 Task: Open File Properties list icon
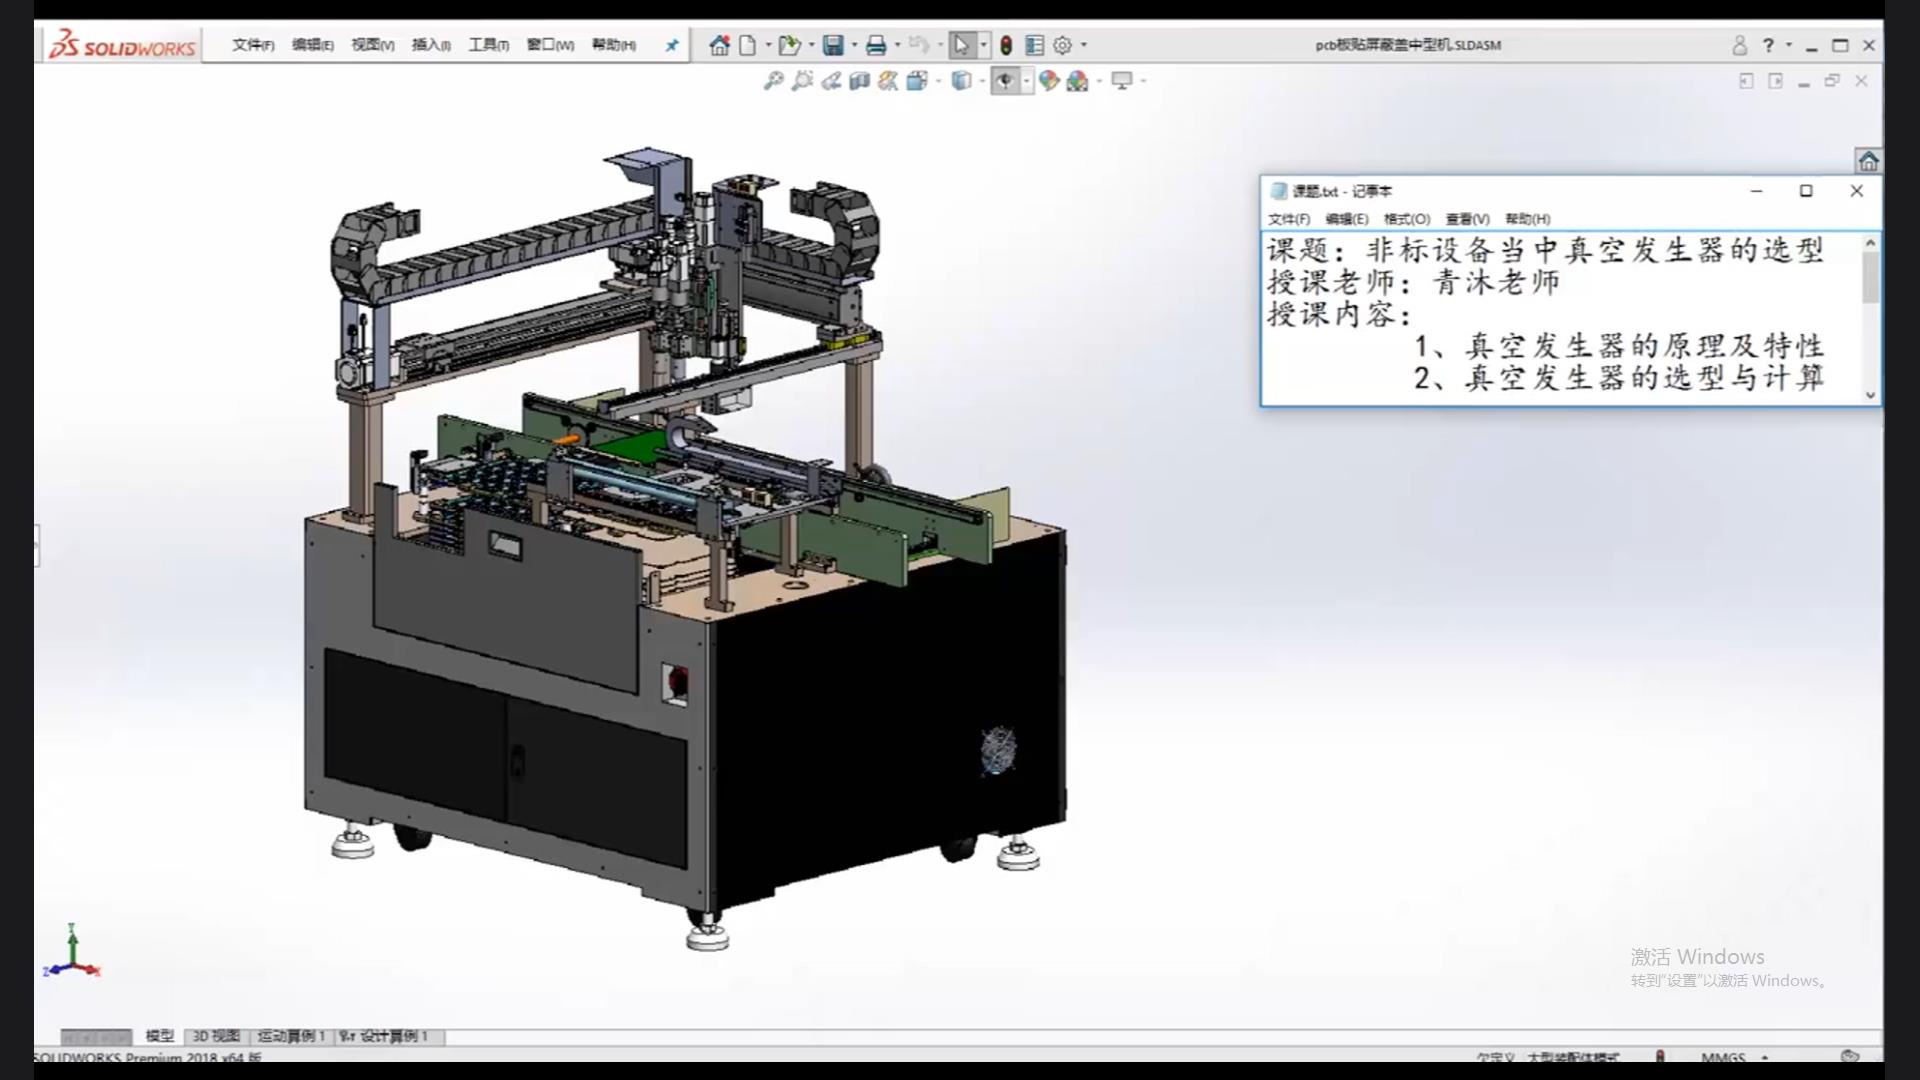point(1035,45)
